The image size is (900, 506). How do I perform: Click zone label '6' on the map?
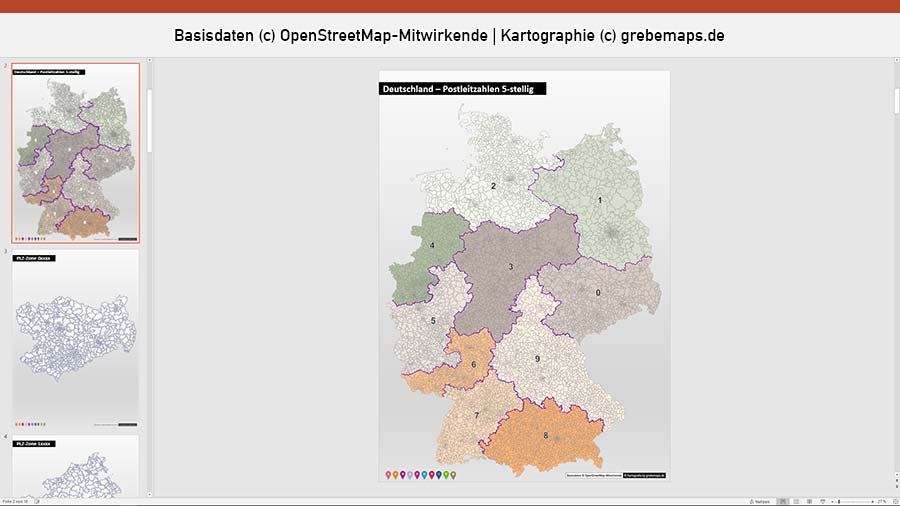click(x=474, y=364)
